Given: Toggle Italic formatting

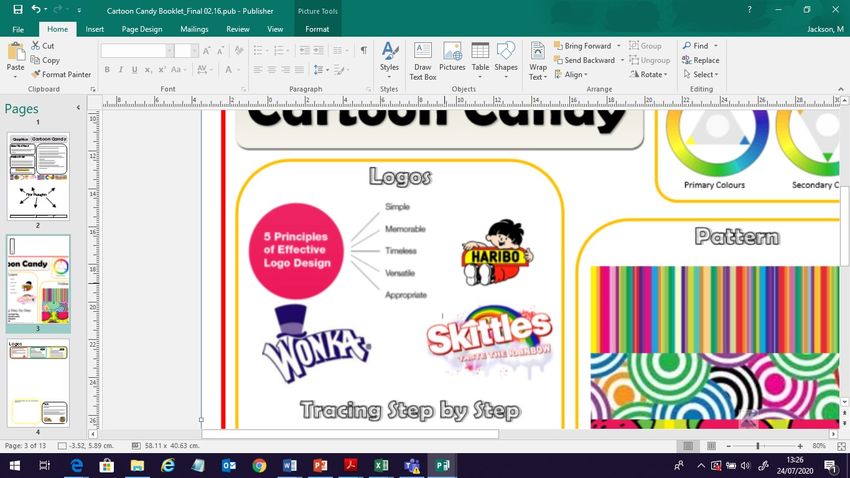Looking at the screenshot, I should pyautogui.click(x=120, y=69).
